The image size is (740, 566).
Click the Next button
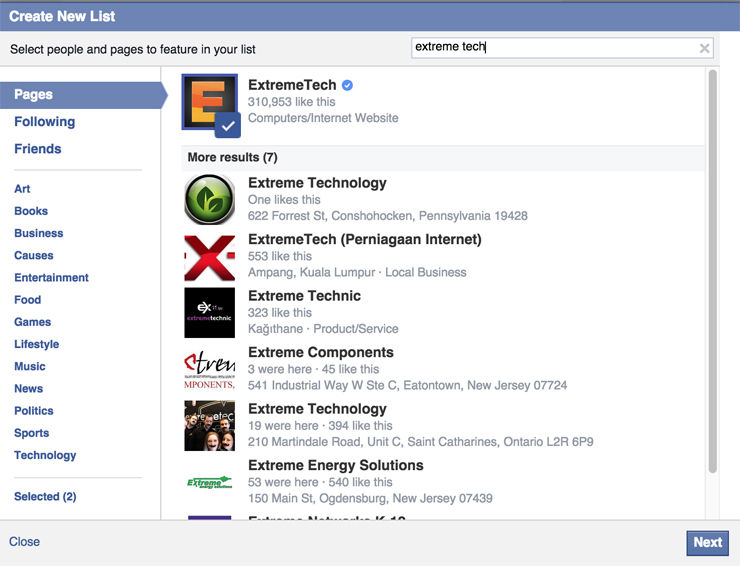coord(707,542)
